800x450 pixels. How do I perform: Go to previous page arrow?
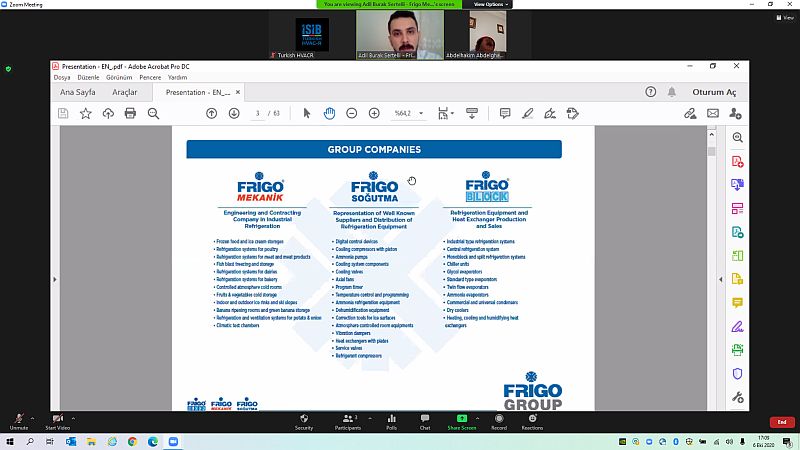pyautogui.click(x=211, y=113)
